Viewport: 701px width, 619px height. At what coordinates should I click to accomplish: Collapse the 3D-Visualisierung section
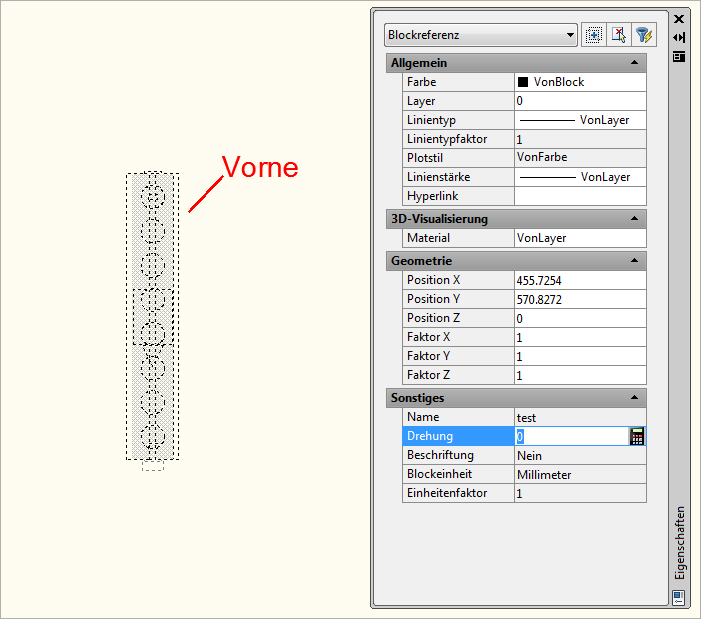634,219
